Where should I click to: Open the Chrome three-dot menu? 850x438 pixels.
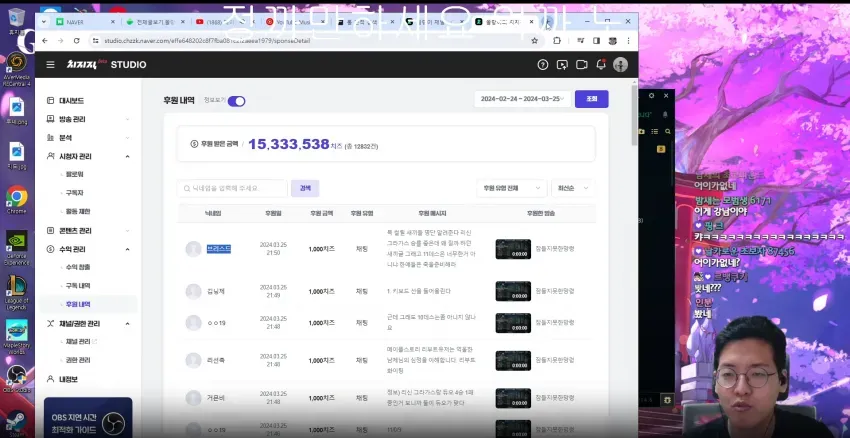tap(628, 41)
